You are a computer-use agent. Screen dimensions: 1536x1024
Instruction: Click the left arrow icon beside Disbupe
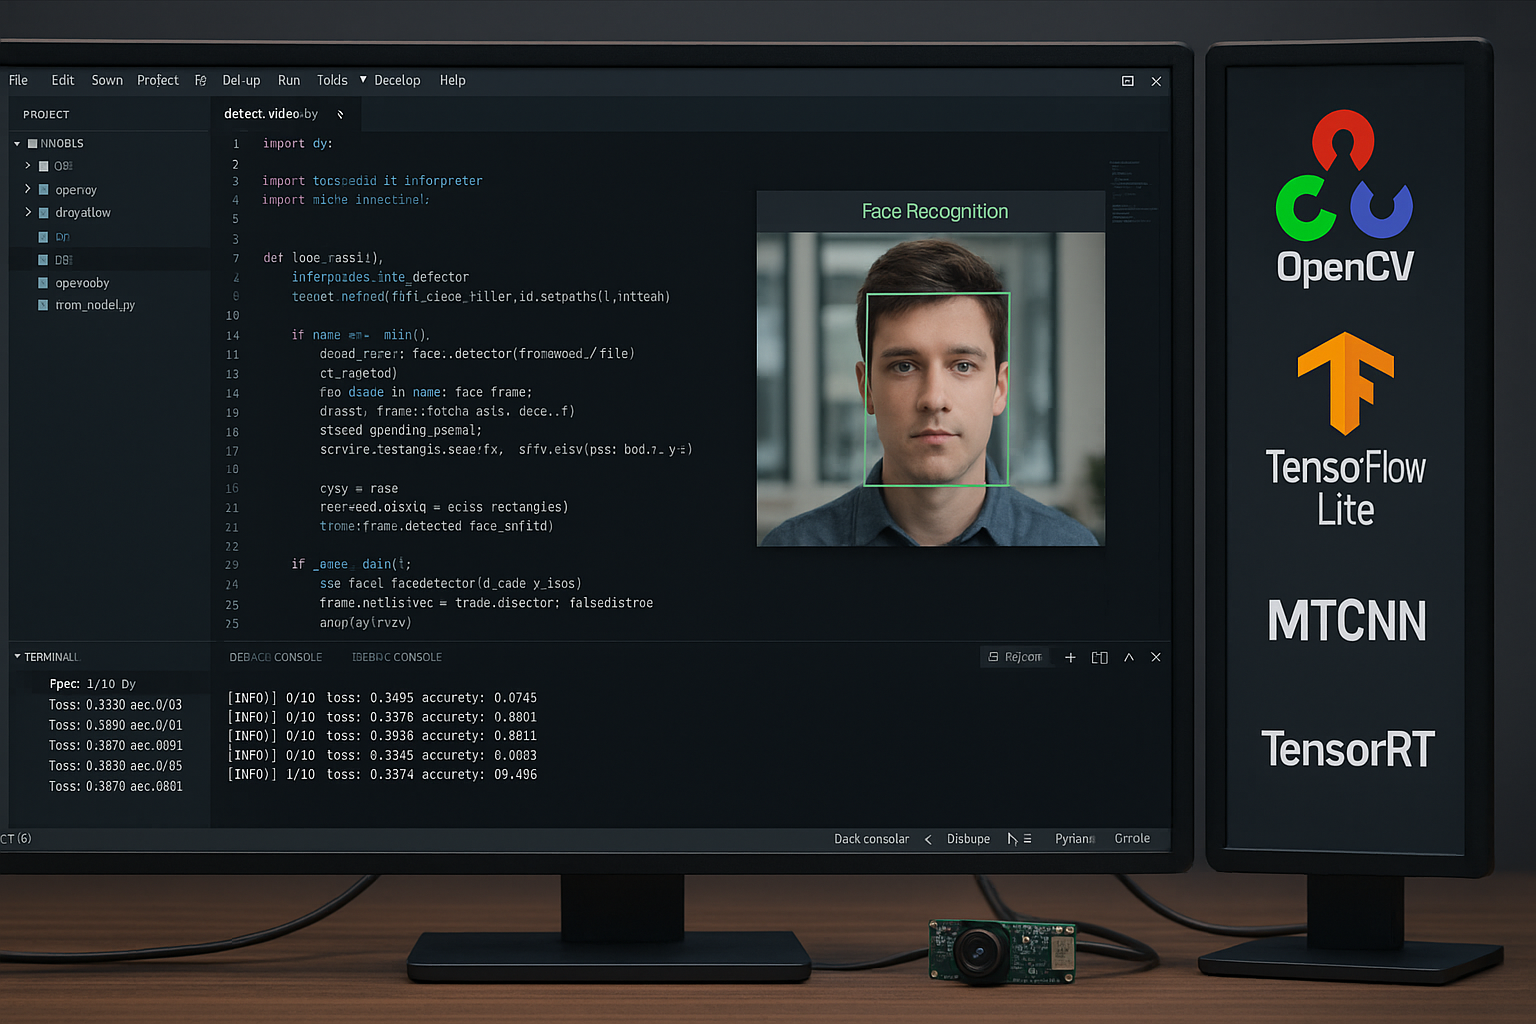928,839
